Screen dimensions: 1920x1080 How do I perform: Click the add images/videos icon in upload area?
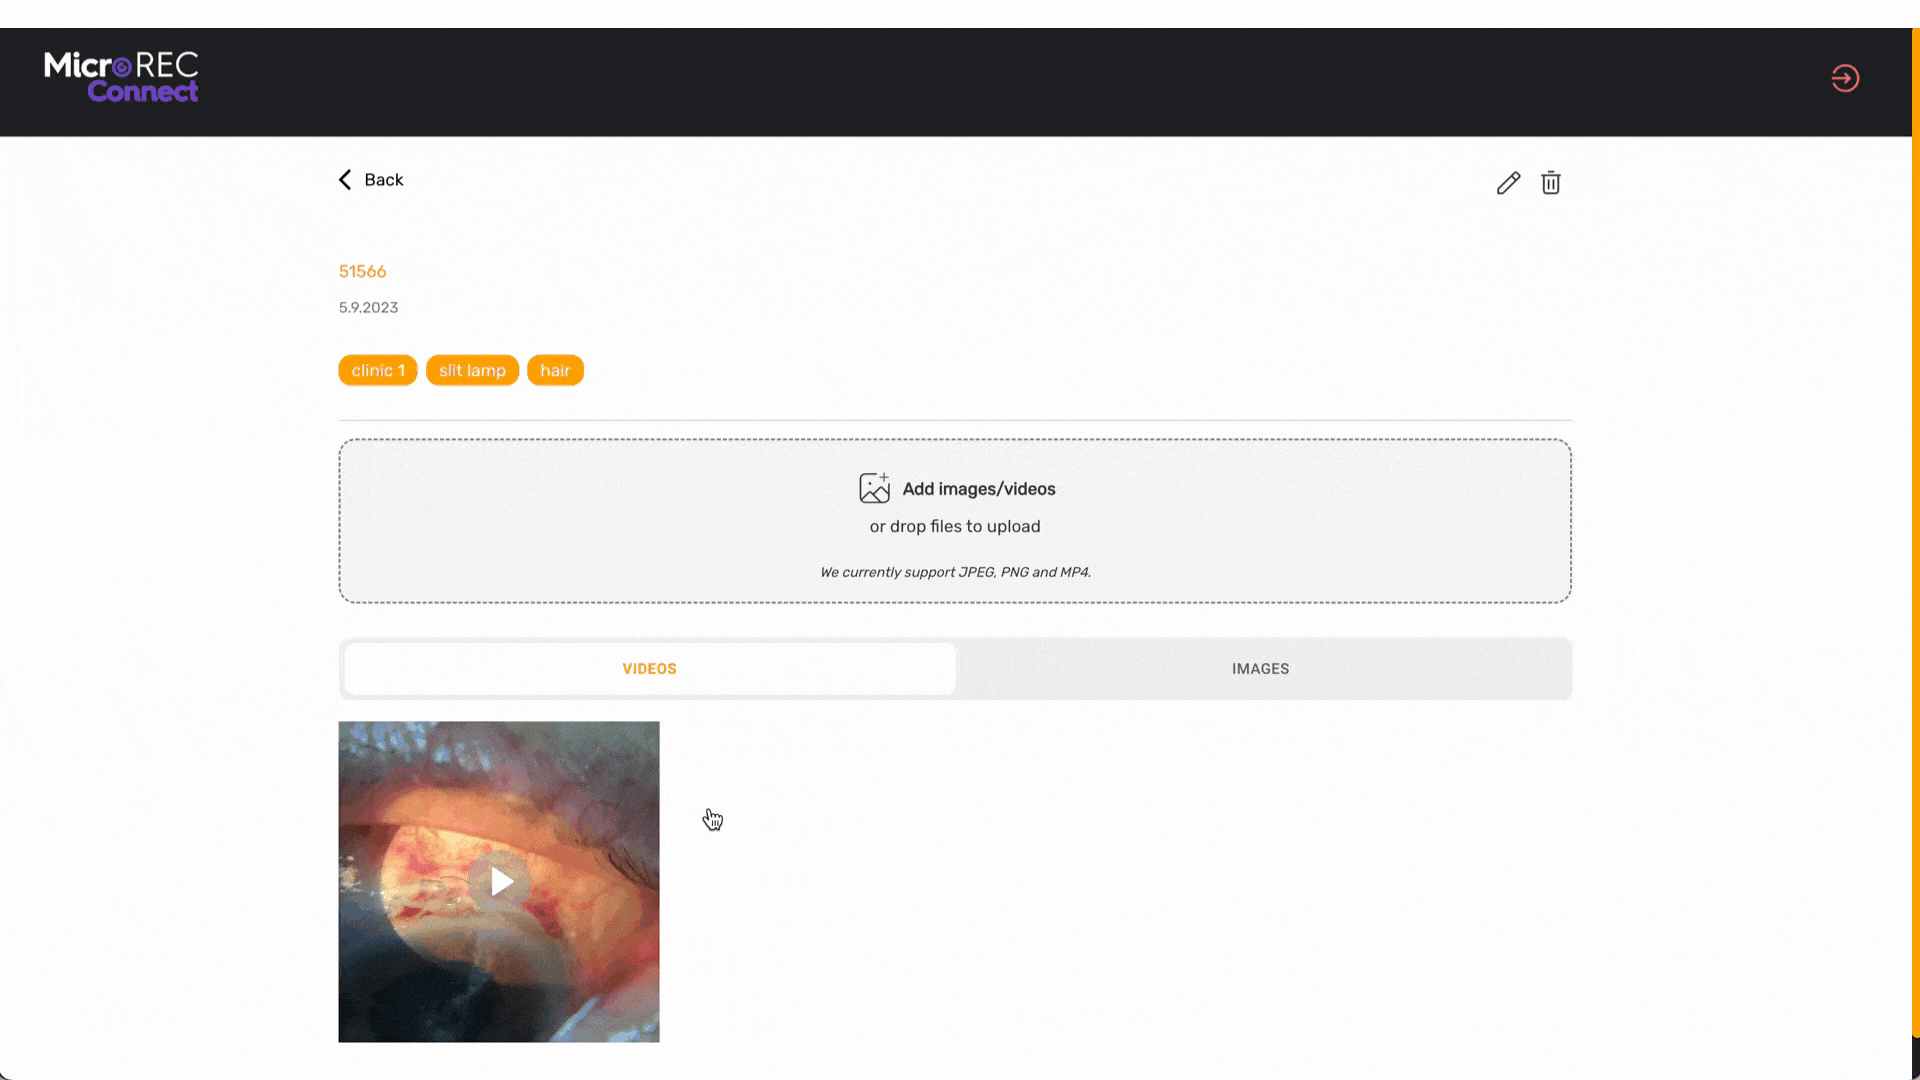(x=874, y=488)
